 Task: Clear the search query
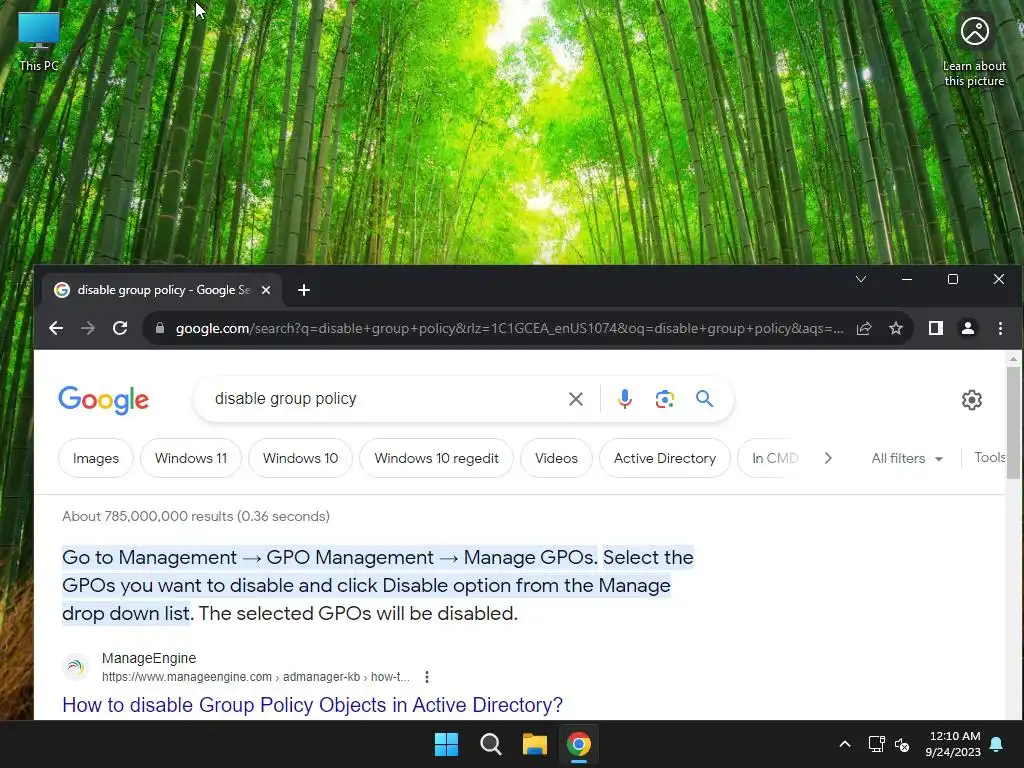(x=575, y=399)
